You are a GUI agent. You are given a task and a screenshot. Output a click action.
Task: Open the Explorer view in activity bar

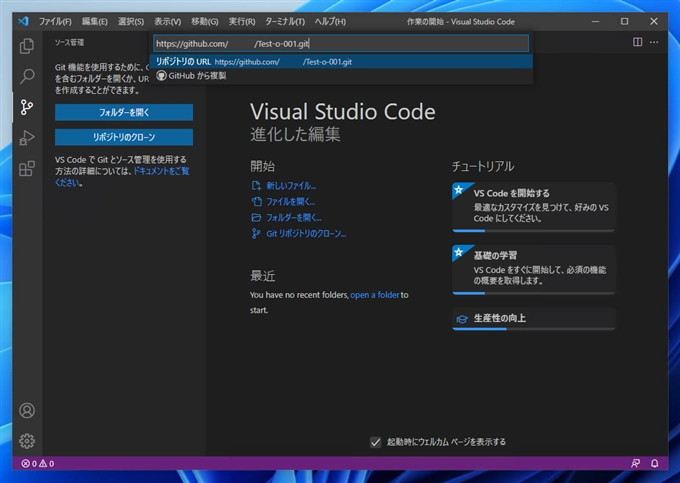(x=27, y=46)
